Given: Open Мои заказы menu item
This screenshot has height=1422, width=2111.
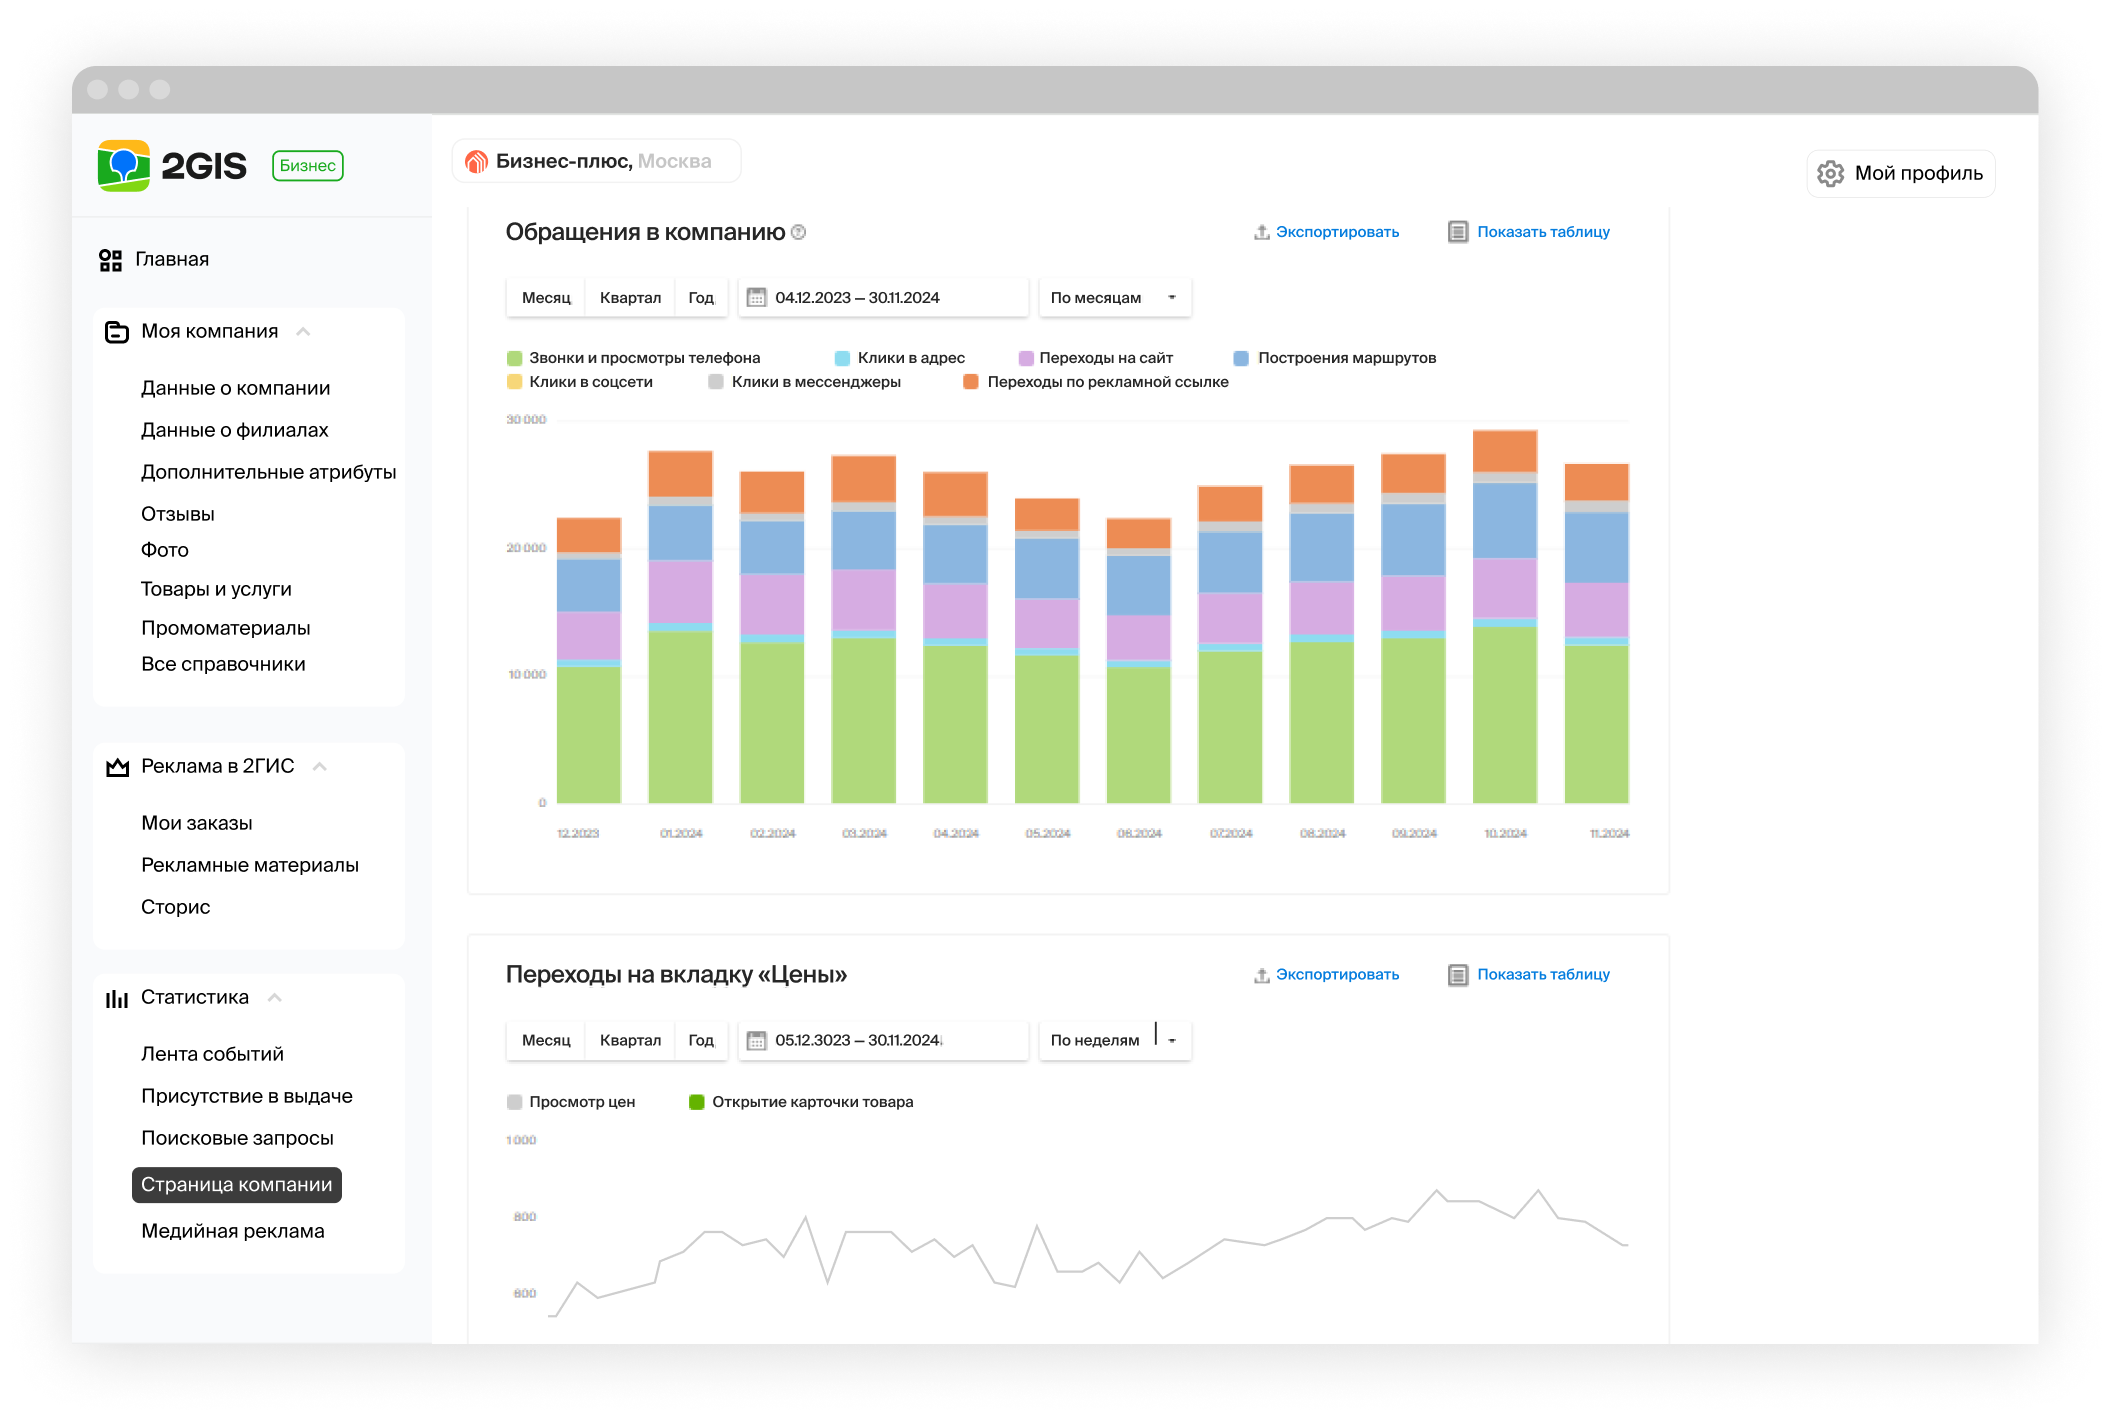Looking at the screenshot, I should [197, 824].
